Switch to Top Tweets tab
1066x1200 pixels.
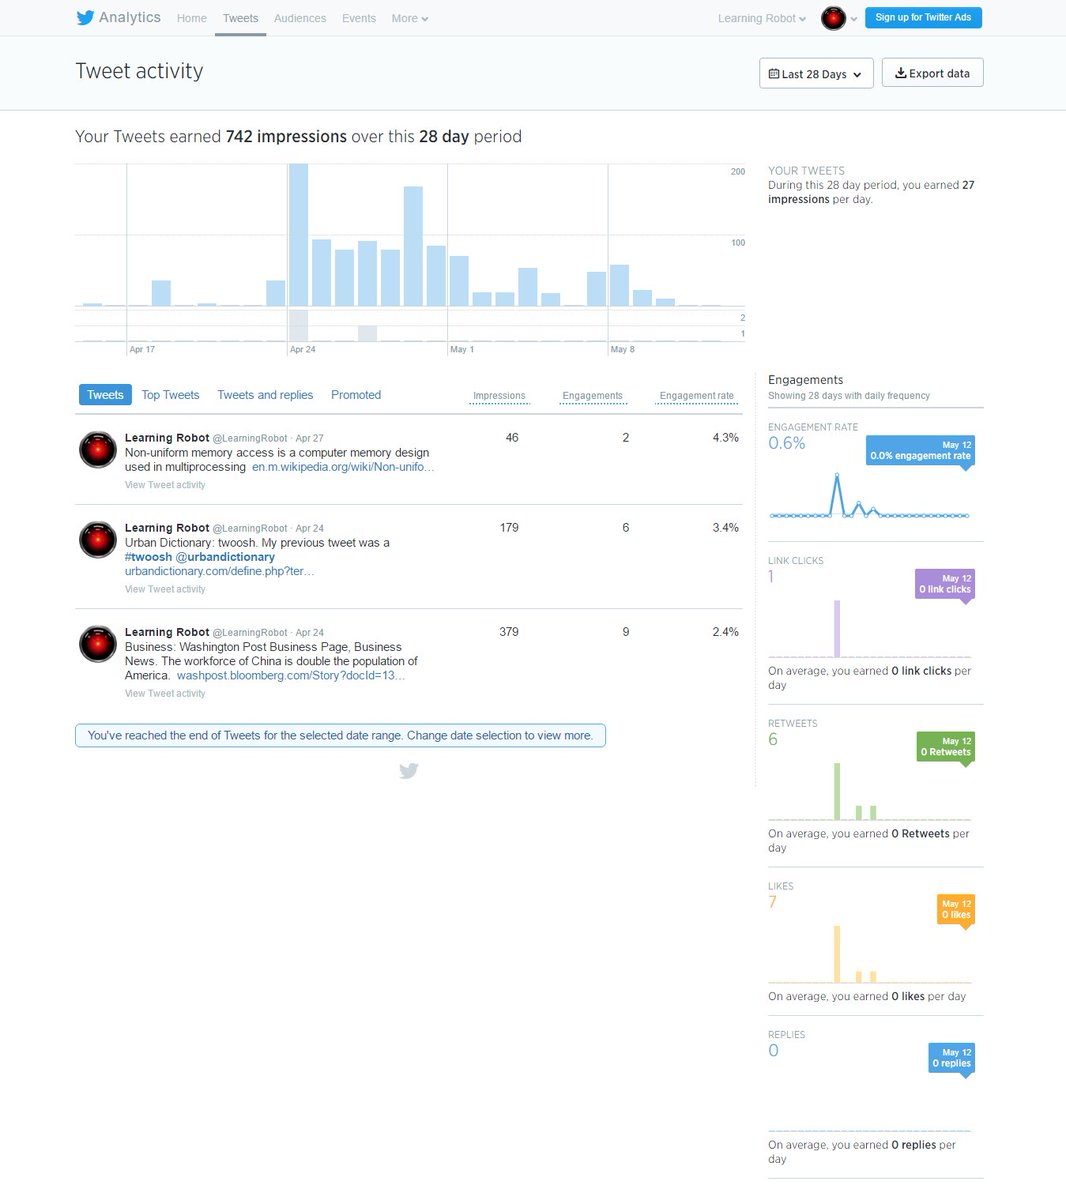coord(170,395)
